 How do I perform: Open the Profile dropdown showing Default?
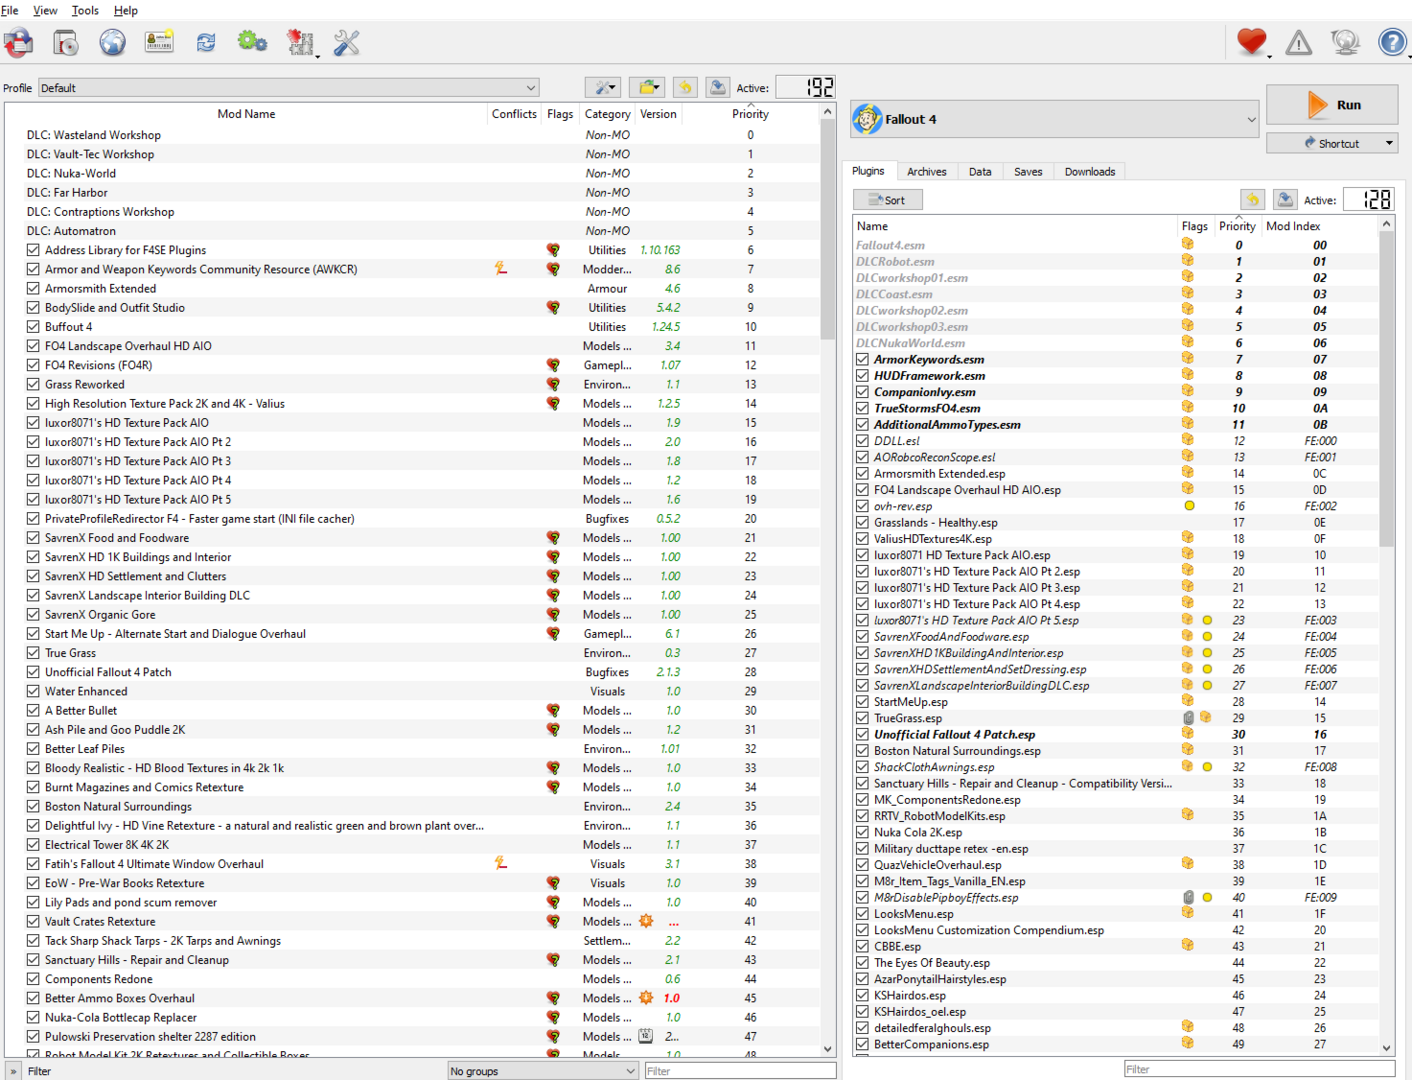[x=289, y=88]
